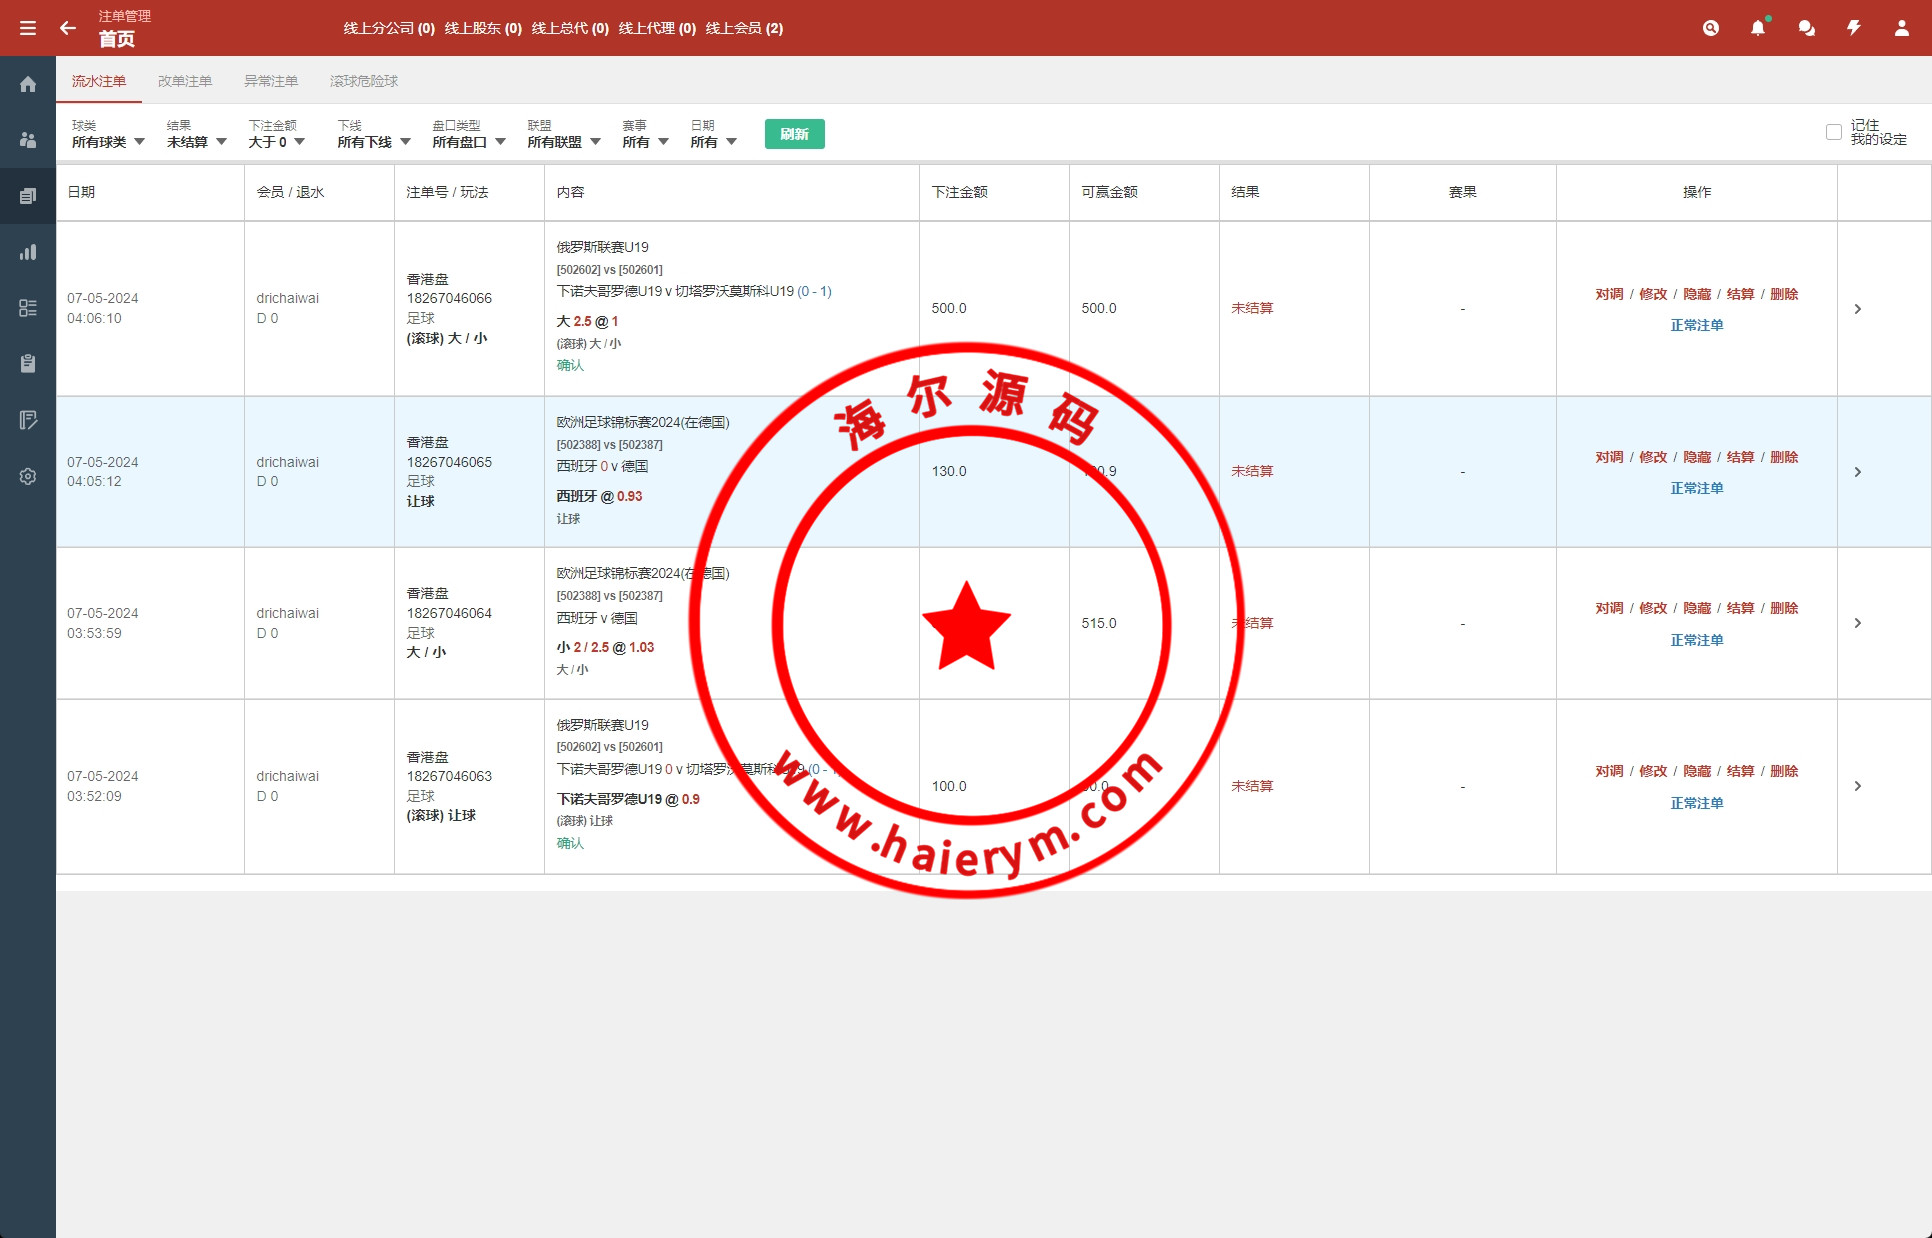Click 线上会员 (2) in header
The image size is (1932, 1238).
[x=744, y=28]
